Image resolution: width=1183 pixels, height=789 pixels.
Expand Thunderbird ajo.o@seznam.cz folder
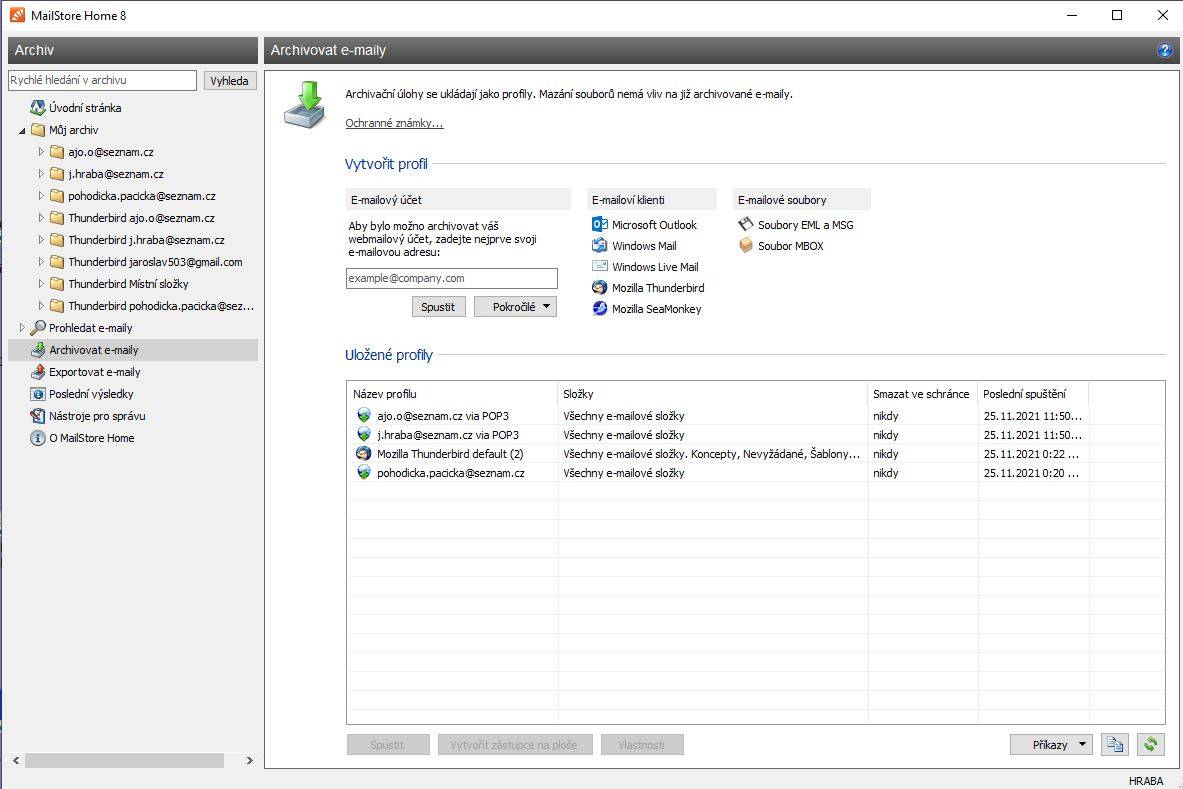point(41,217)
